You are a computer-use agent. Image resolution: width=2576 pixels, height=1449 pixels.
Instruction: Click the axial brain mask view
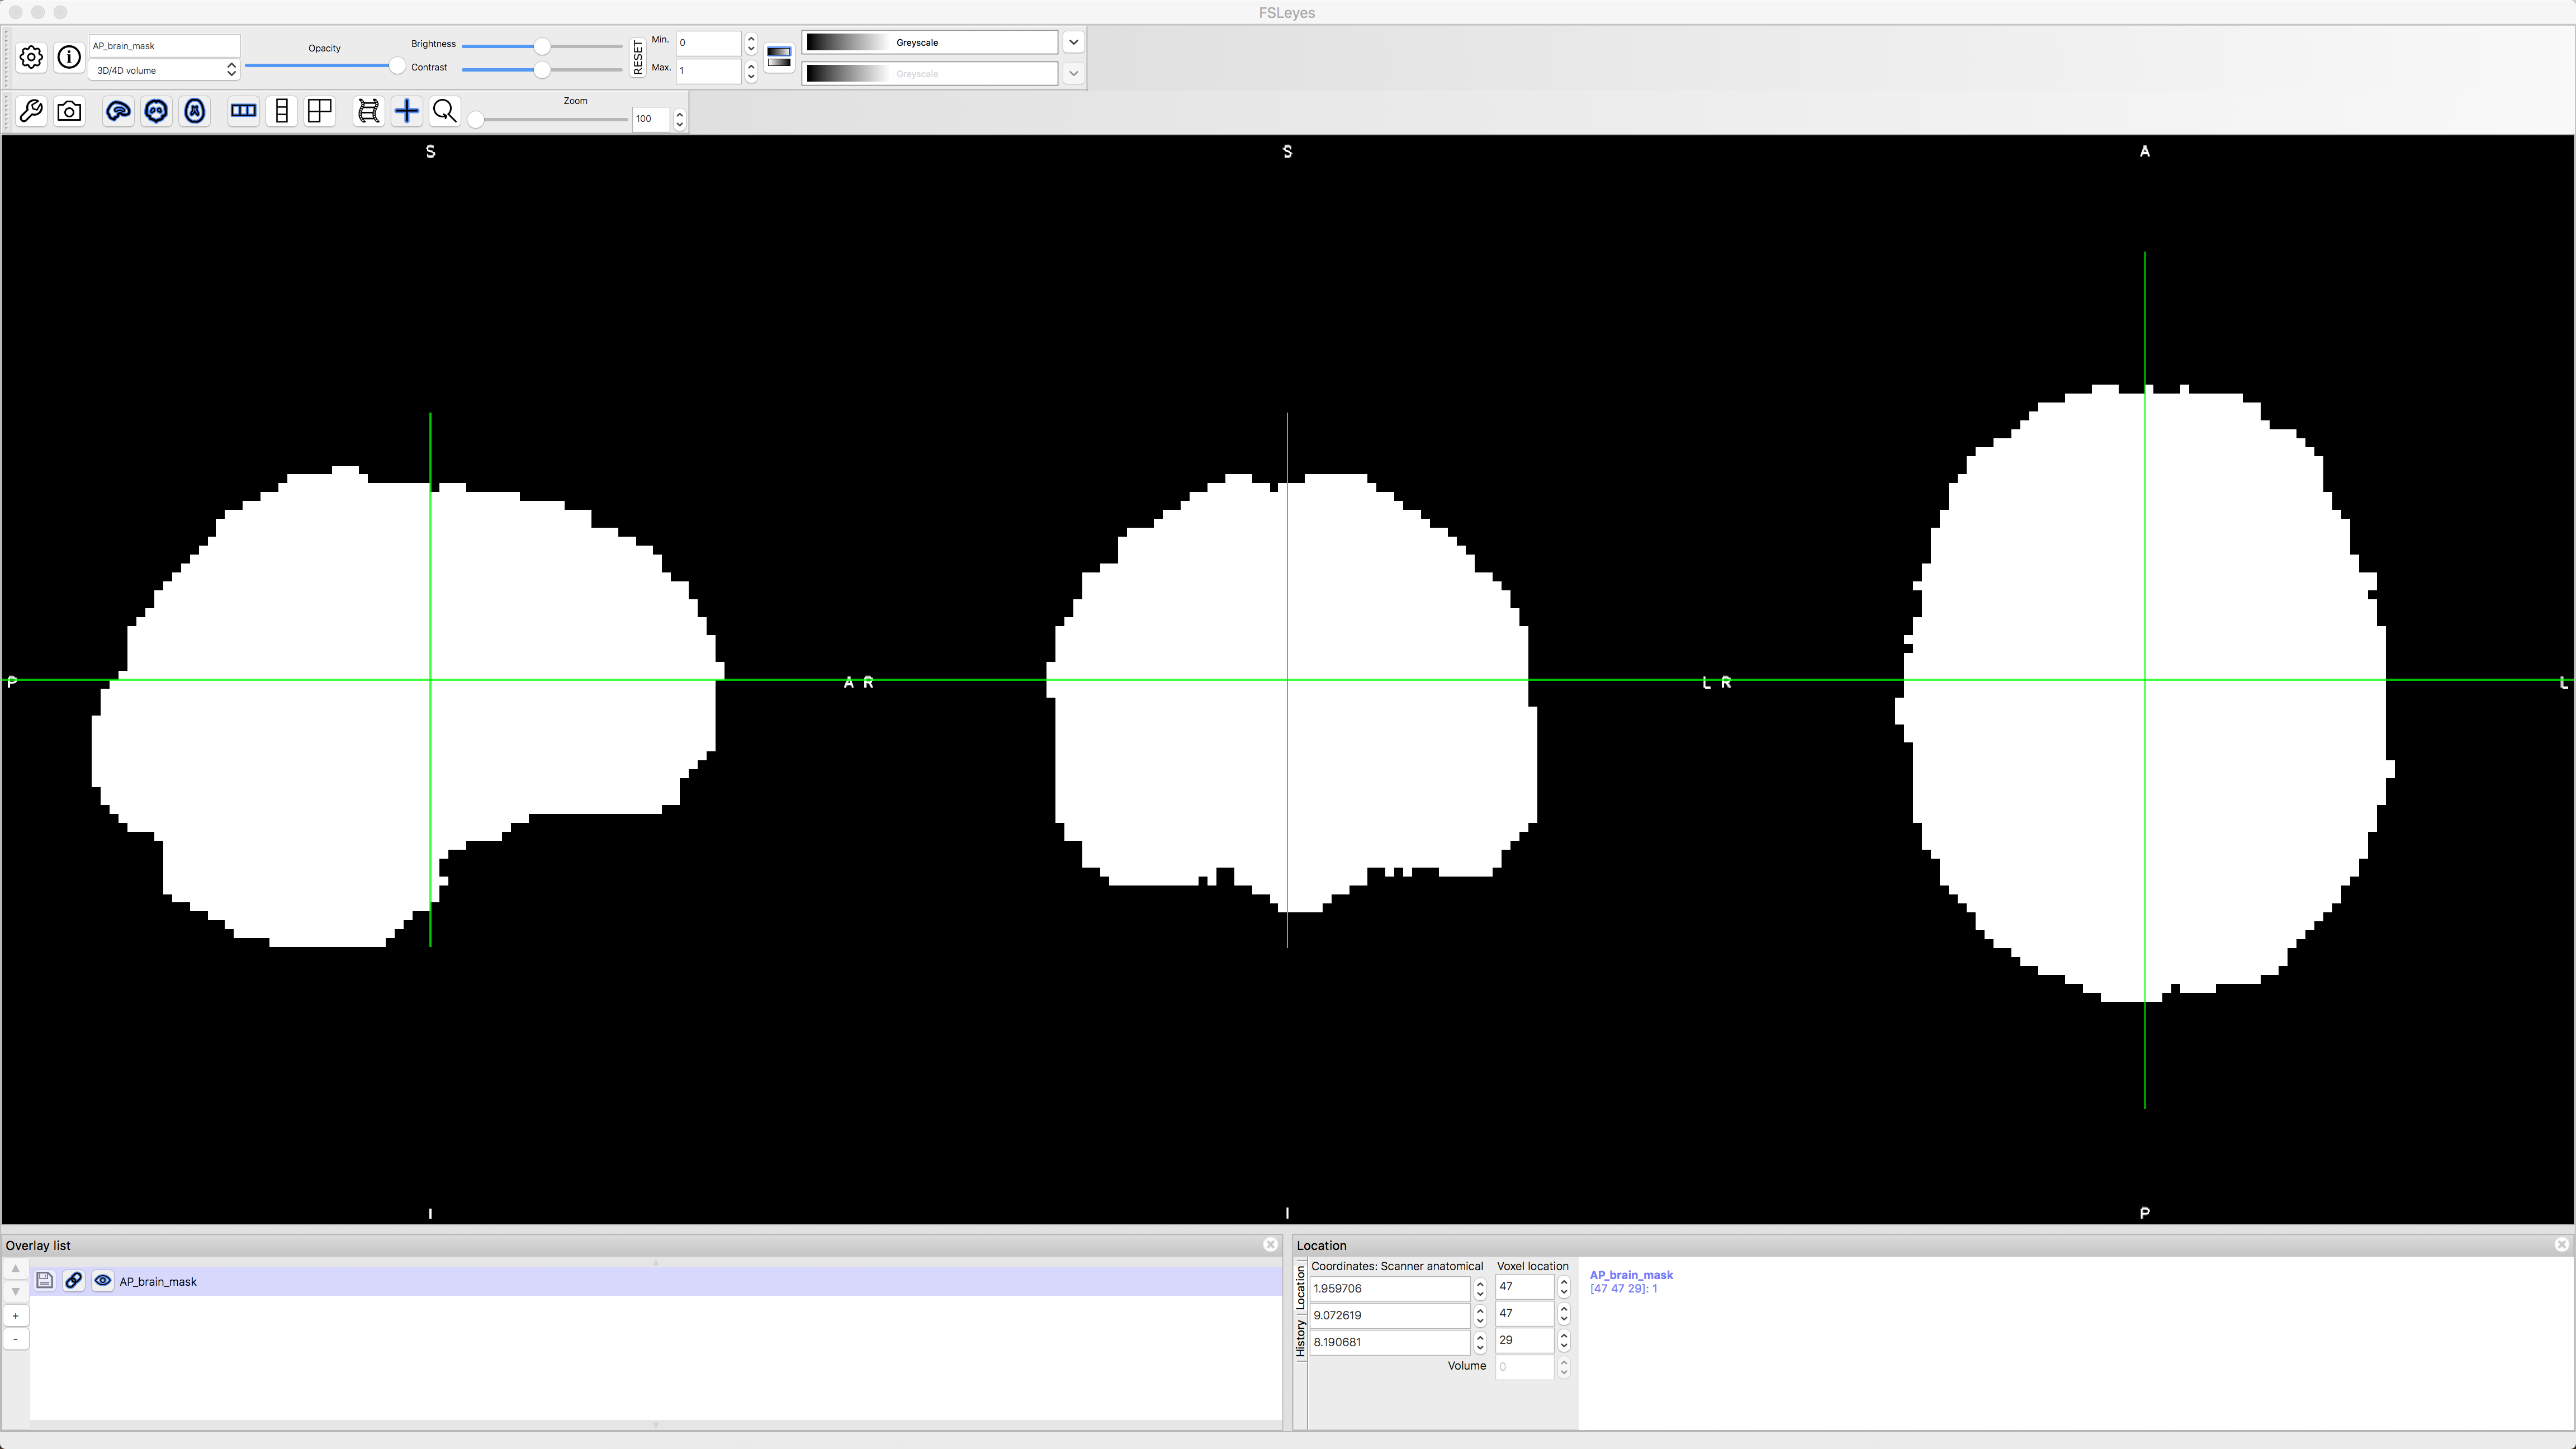[2144, 693]
